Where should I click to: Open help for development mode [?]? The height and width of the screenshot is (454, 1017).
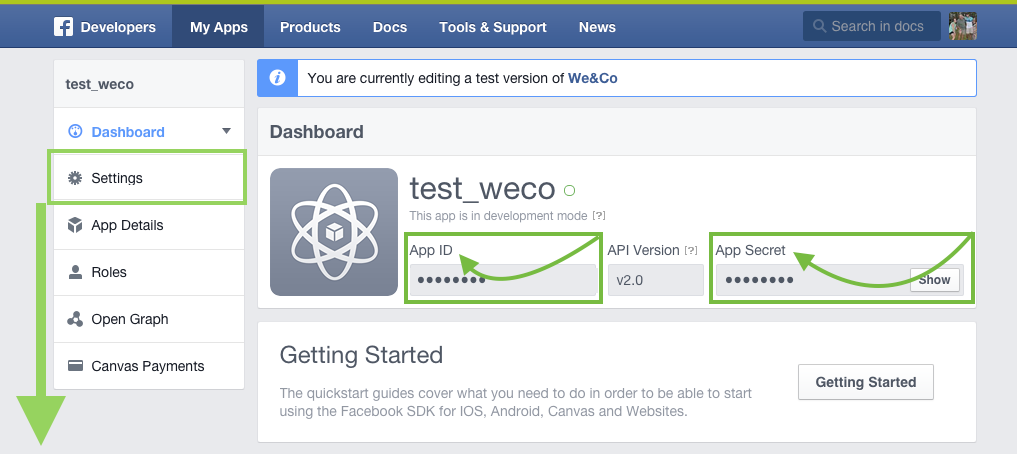coord(599,215)
